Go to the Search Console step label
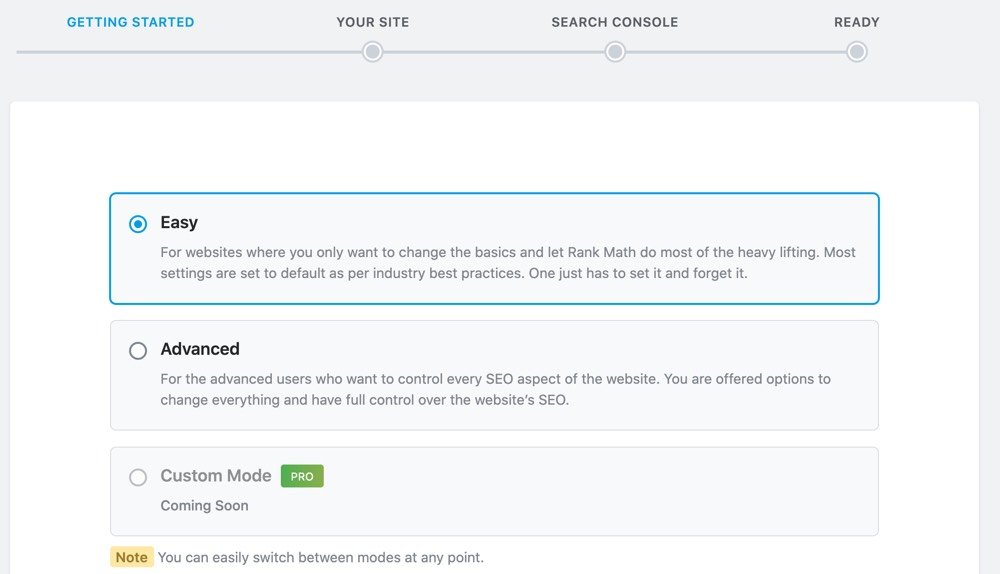Image resolution: width=1000 pixels, height=574 pixels. 615,22
